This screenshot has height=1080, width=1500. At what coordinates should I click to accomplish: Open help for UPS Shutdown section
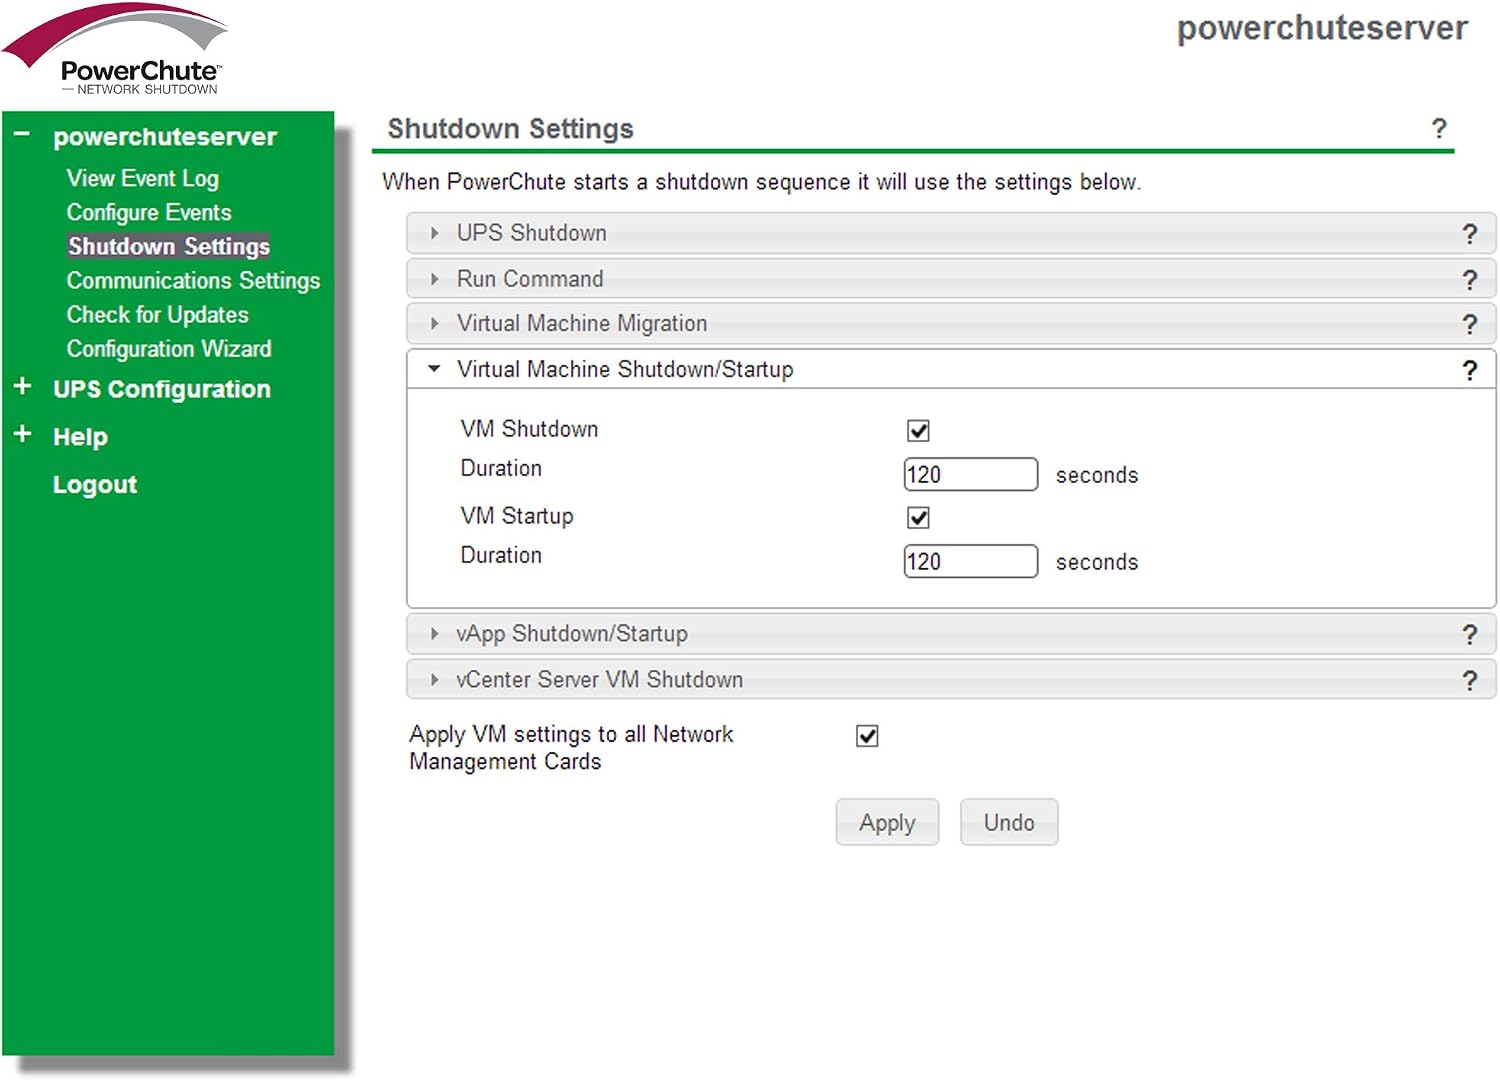1469,234
